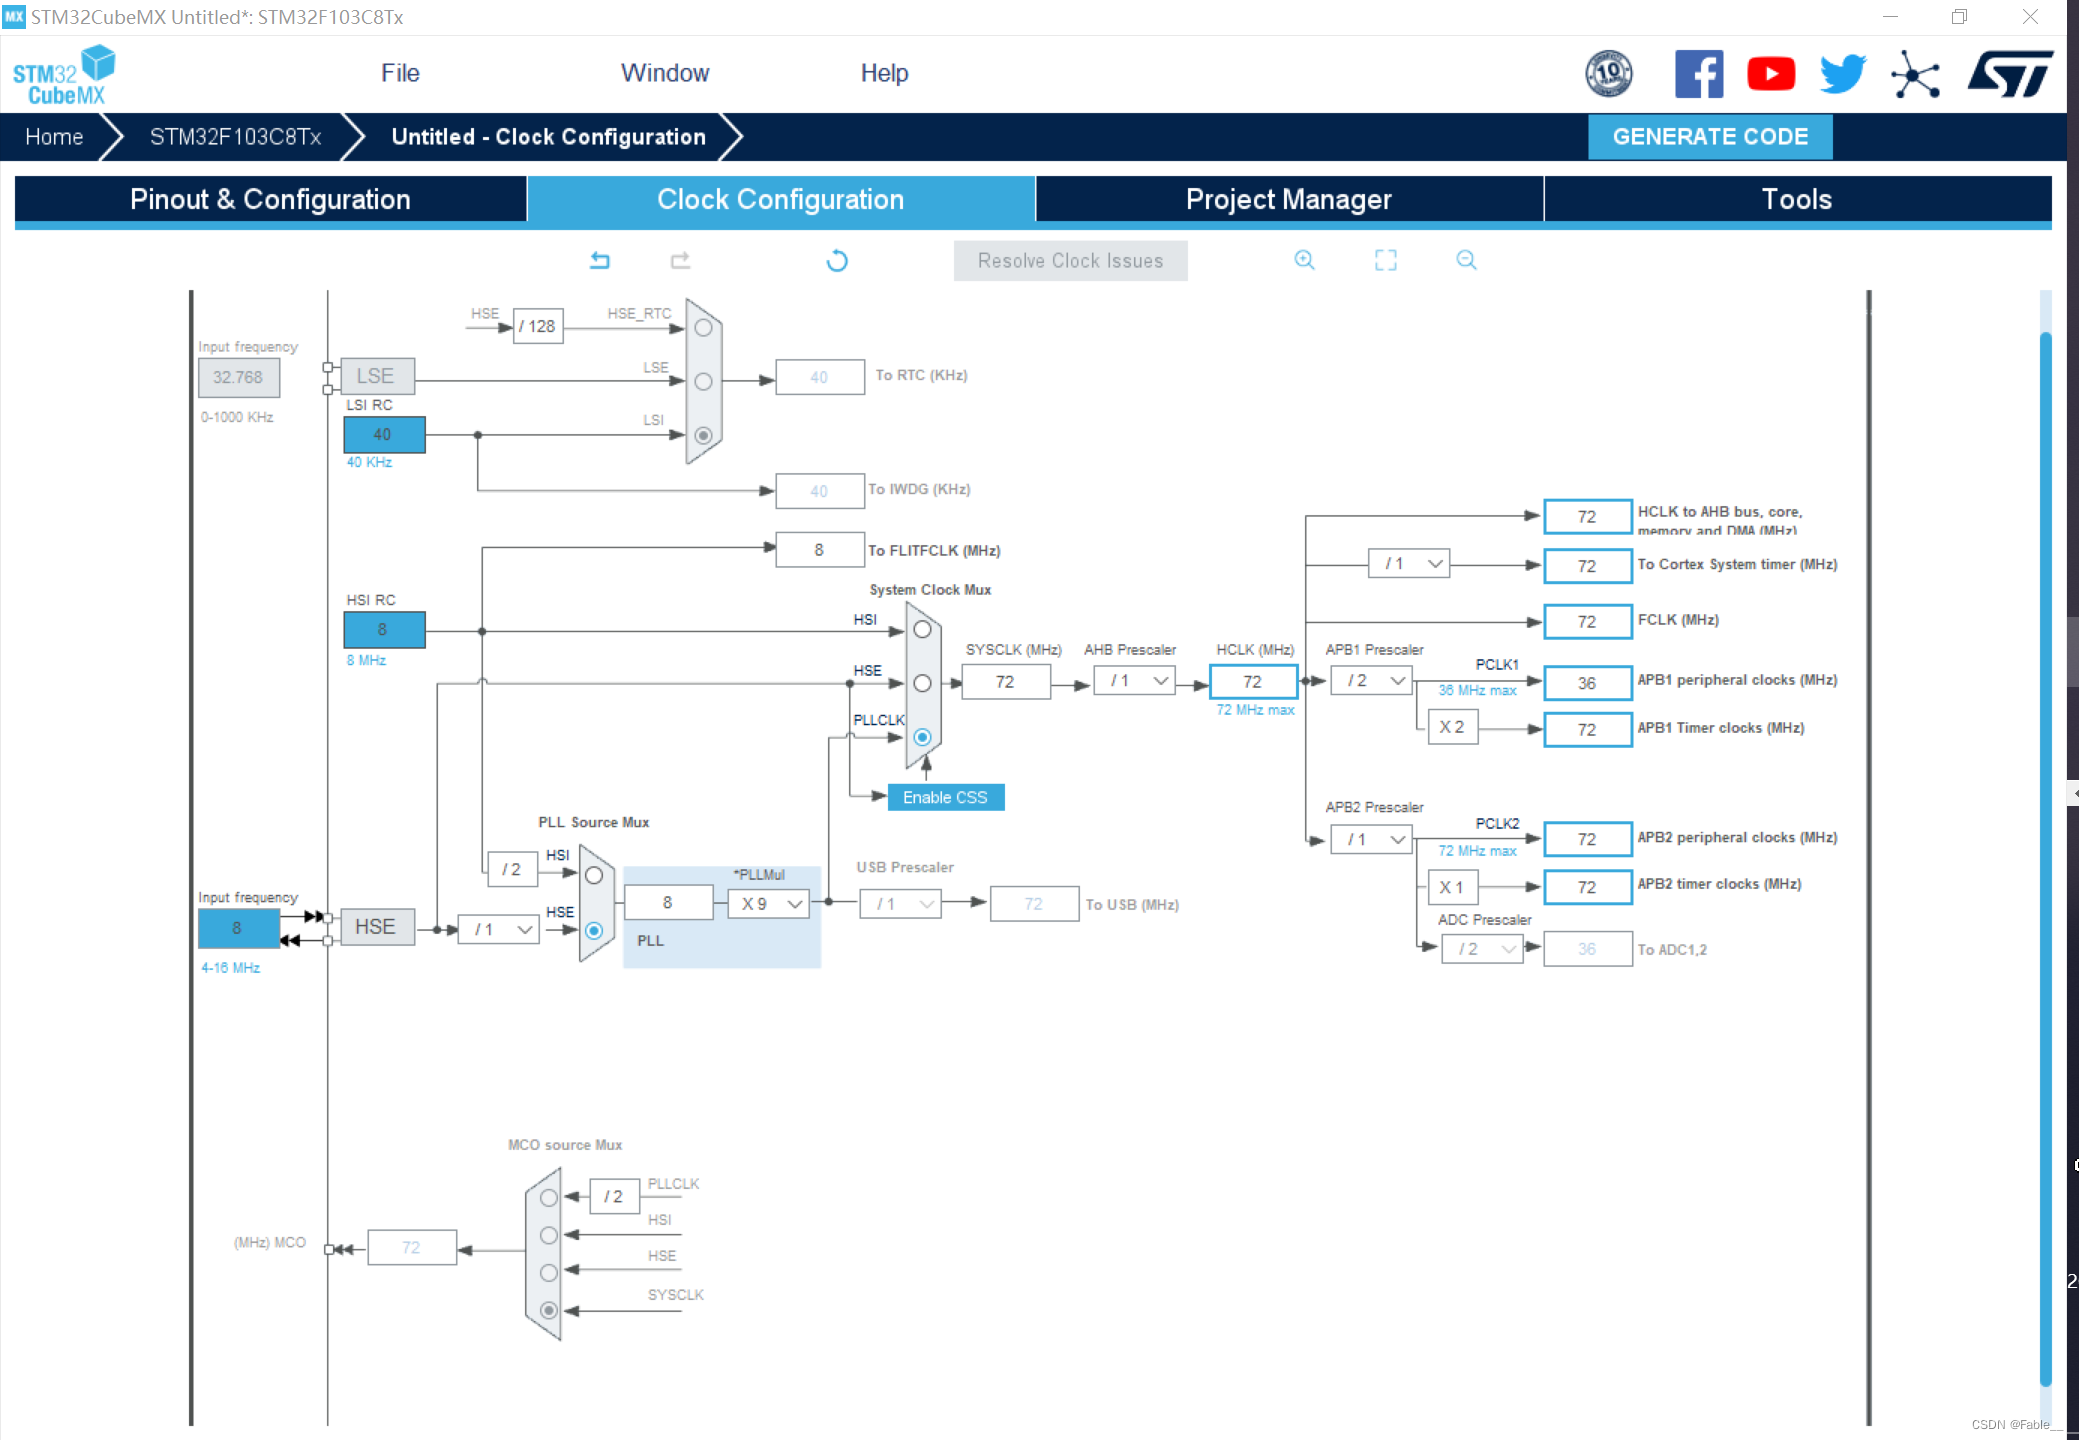Screen dimensions: 2079x1440
Task: Select HSI in System Clock Mux
Action: click(x=922, y=630)
